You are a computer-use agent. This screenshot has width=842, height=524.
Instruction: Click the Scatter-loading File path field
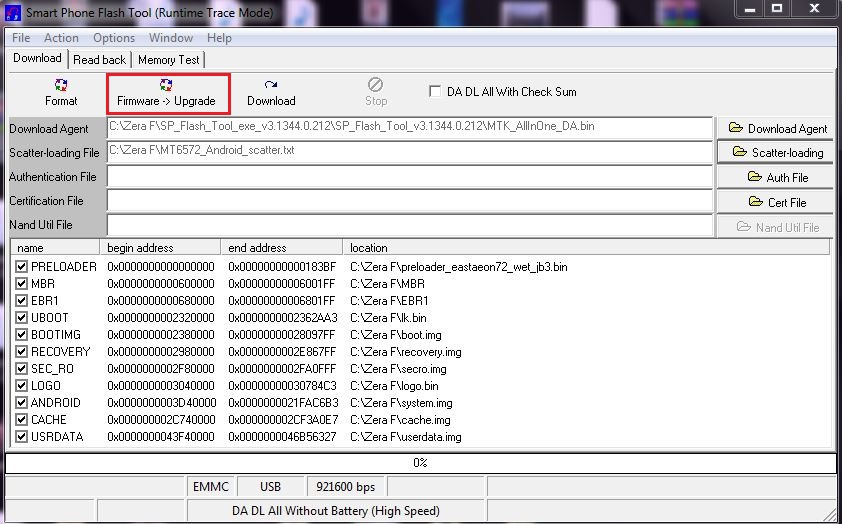click(410, 152)
